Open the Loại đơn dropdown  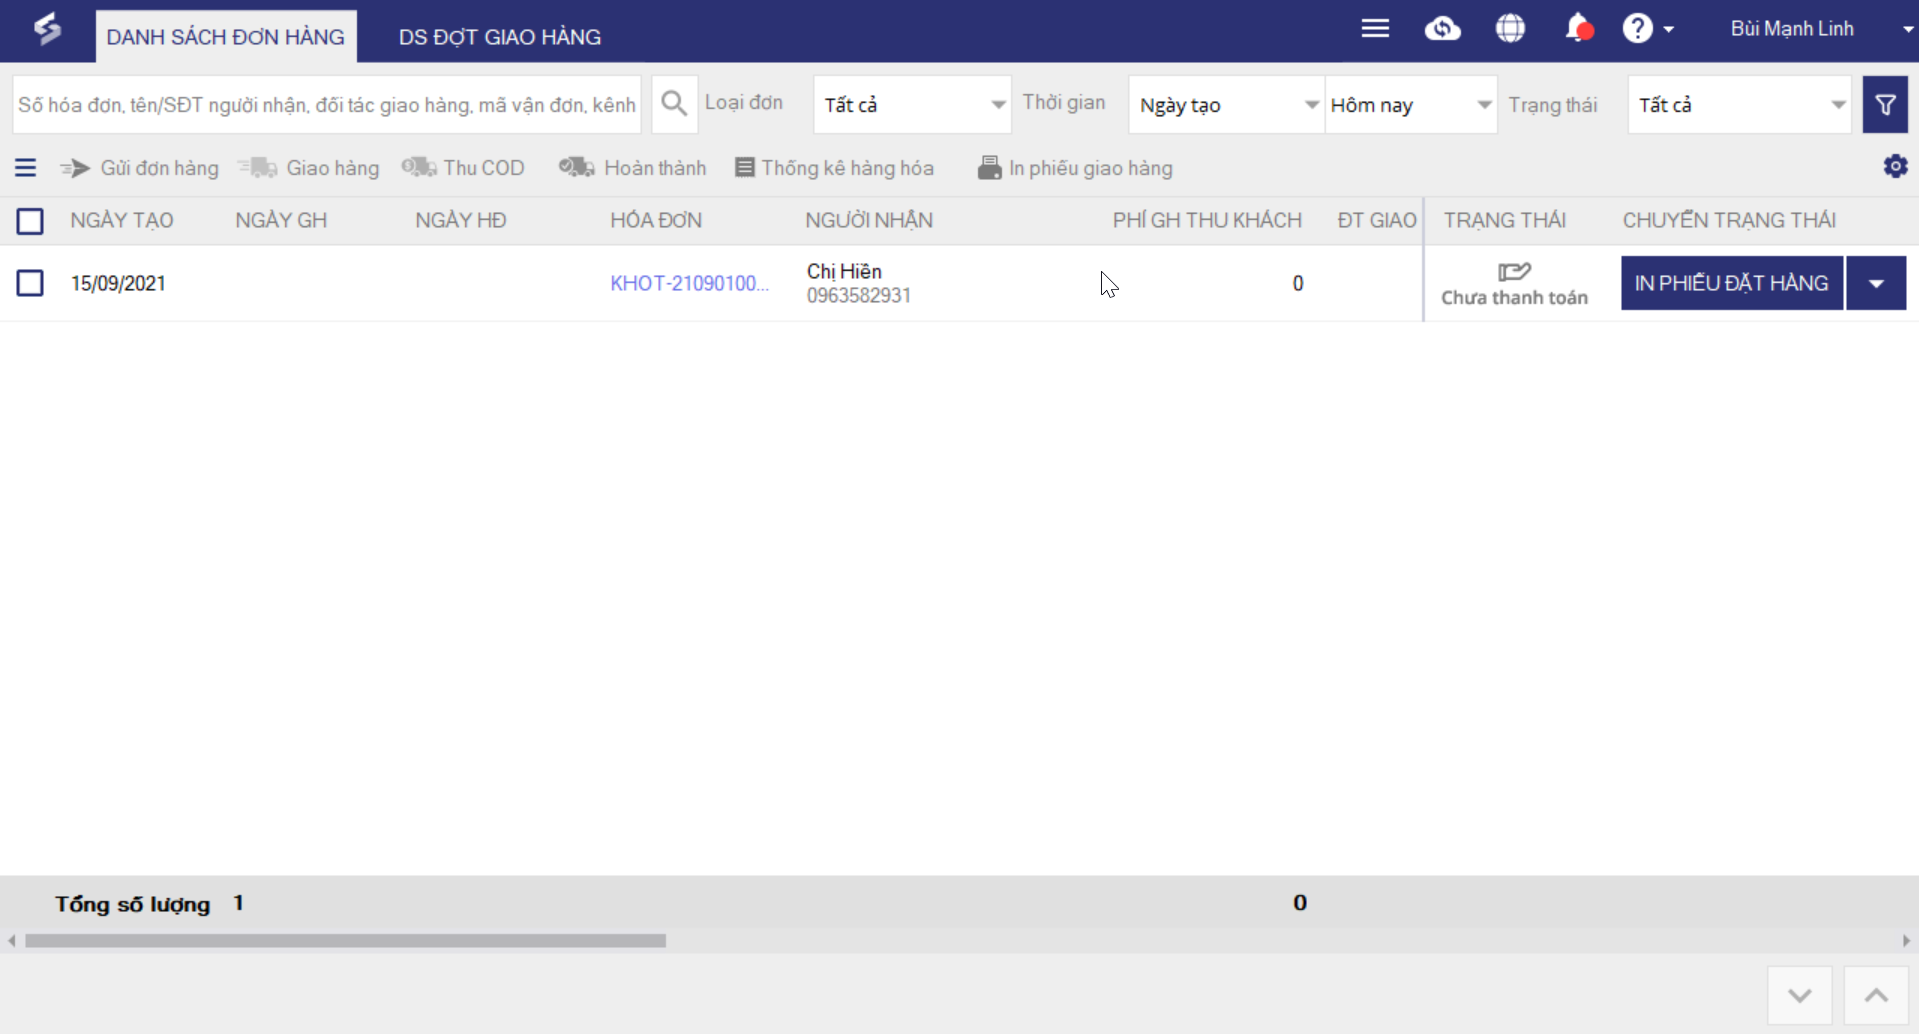pos(912,104)
